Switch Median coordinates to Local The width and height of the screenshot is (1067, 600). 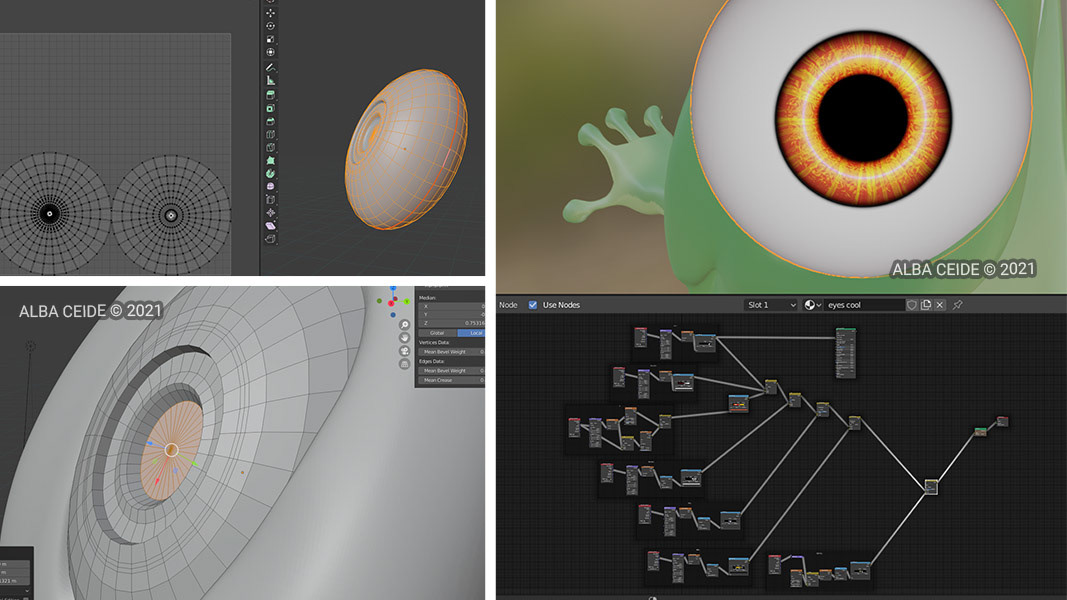point(471,333)
